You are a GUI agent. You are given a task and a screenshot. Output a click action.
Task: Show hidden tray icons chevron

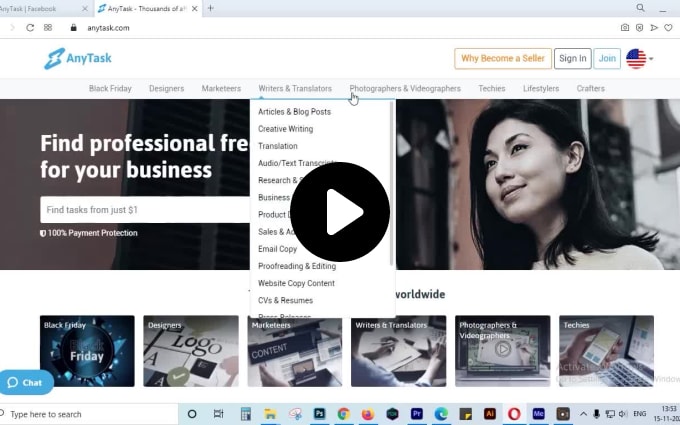point(584,414)
